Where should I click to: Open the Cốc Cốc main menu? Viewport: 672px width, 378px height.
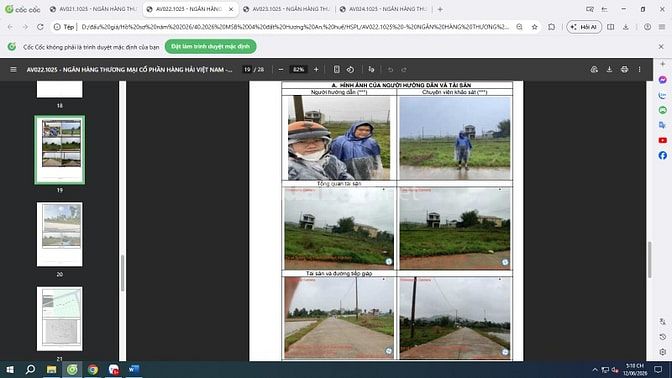662,27
